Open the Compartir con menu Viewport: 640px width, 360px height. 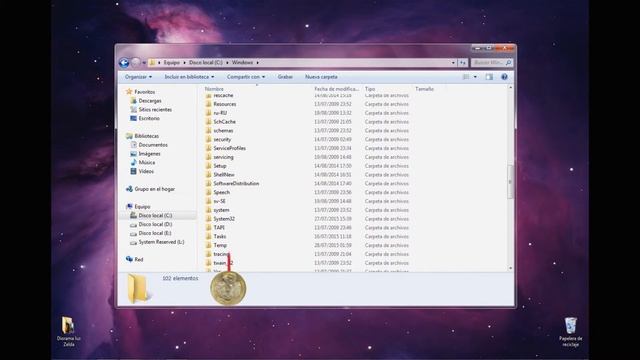(x=246, y=77)
